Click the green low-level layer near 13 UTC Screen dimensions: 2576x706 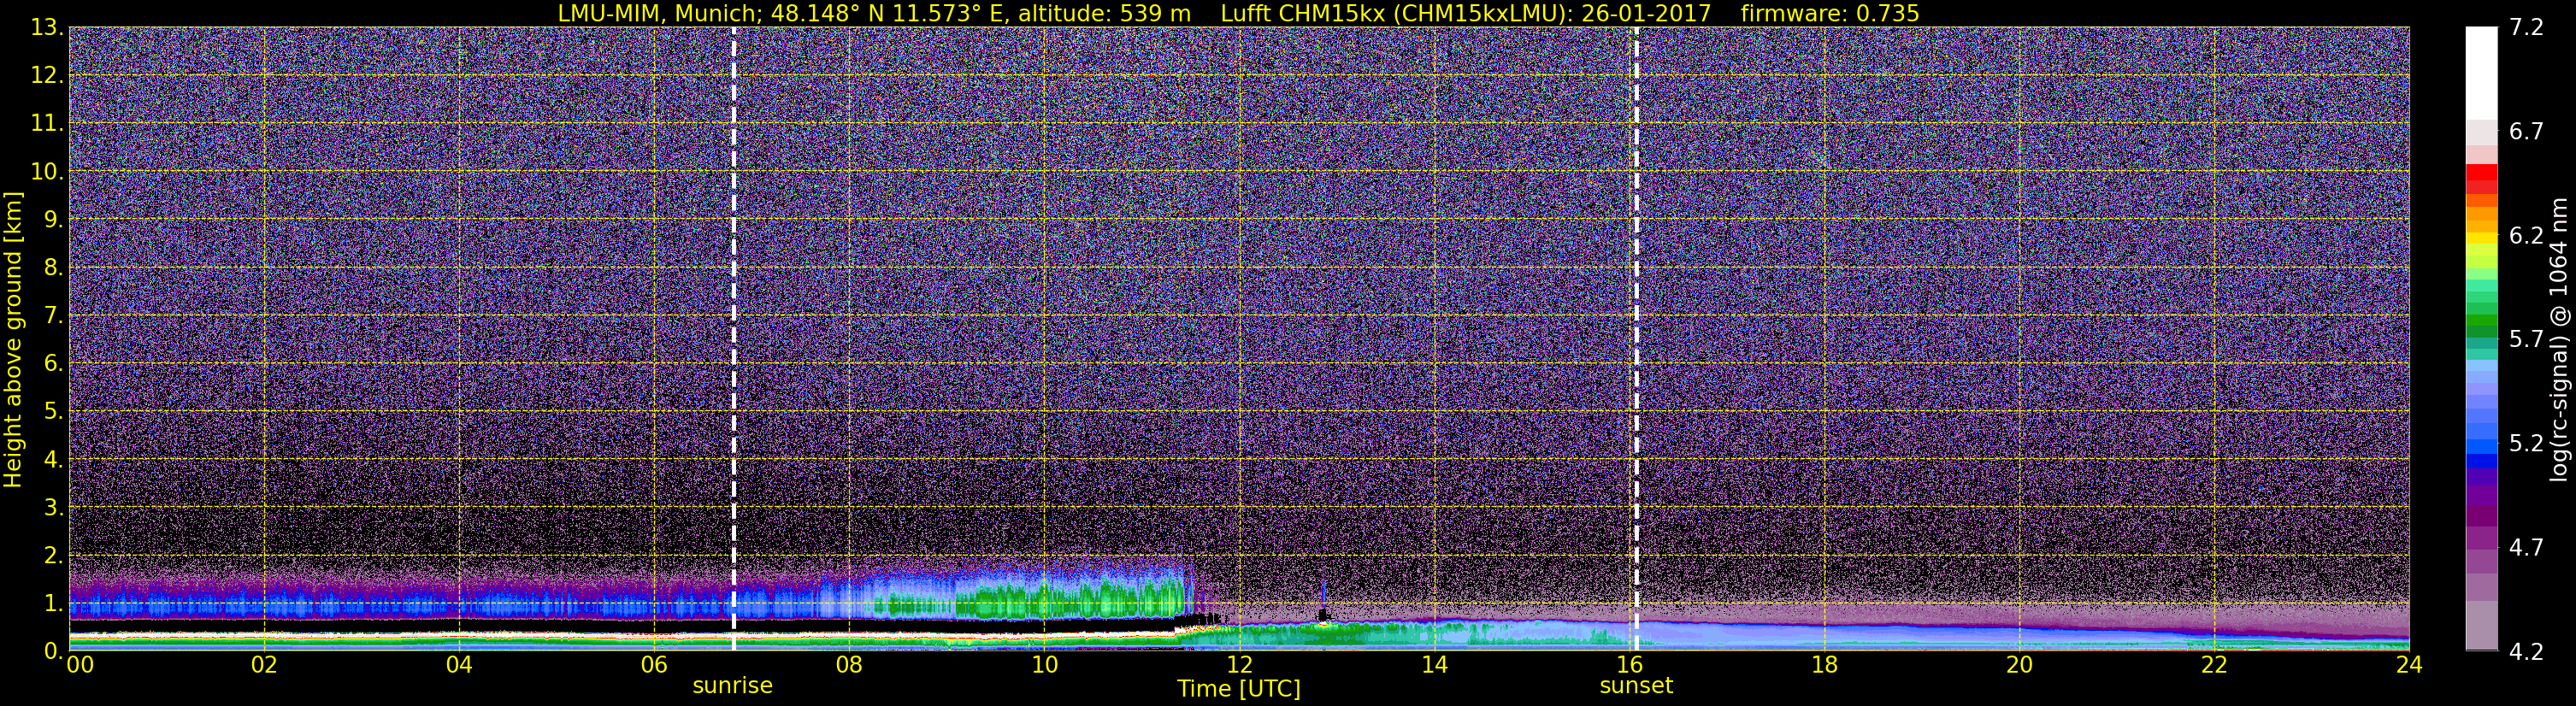[1330, 633]
